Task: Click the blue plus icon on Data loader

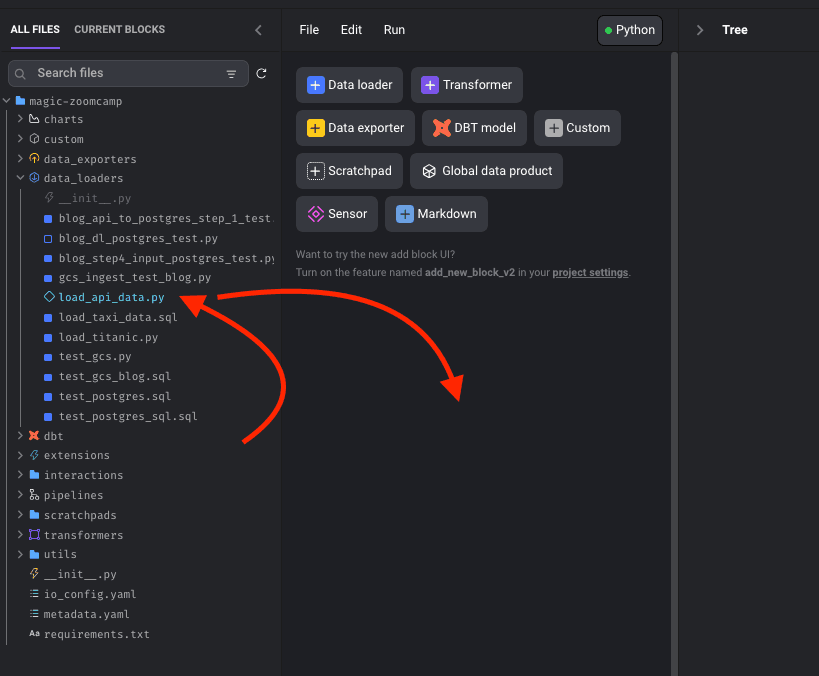Action: [x=315, y=85]
